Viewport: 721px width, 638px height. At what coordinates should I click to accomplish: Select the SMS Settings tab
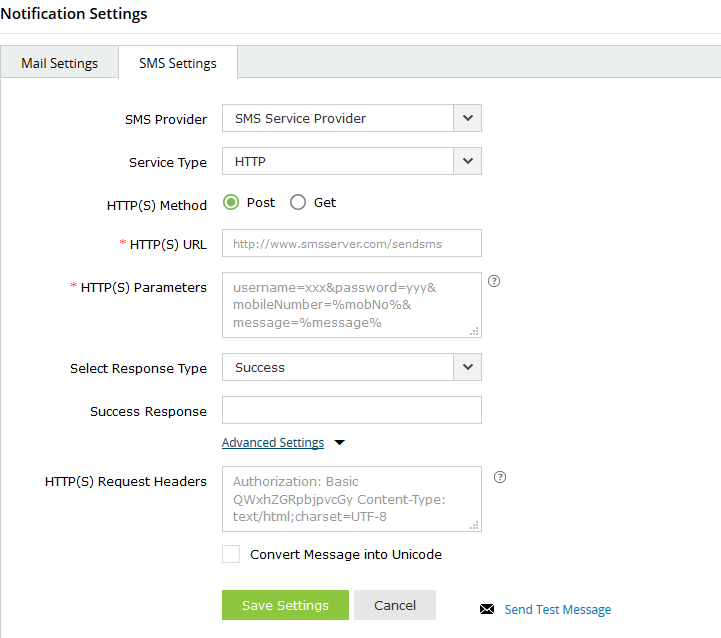coord(178,63)
